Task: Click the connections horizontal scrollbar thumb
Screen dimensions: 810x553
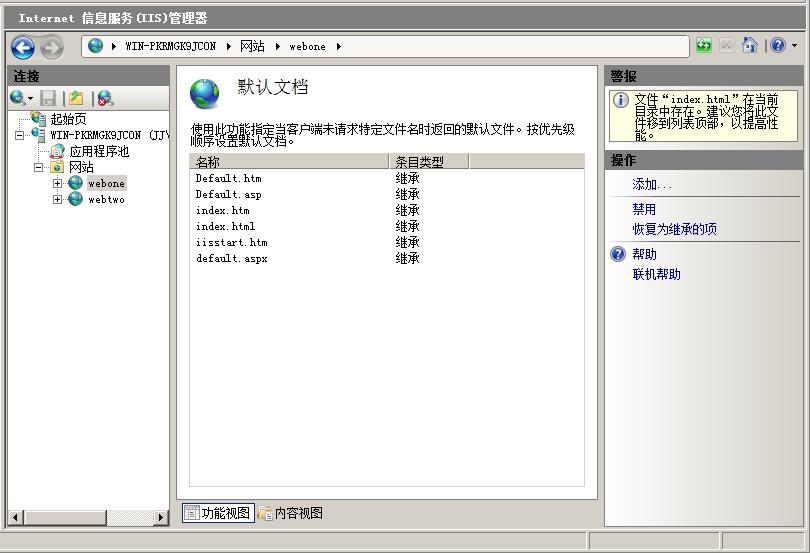Action: [66, 517]
